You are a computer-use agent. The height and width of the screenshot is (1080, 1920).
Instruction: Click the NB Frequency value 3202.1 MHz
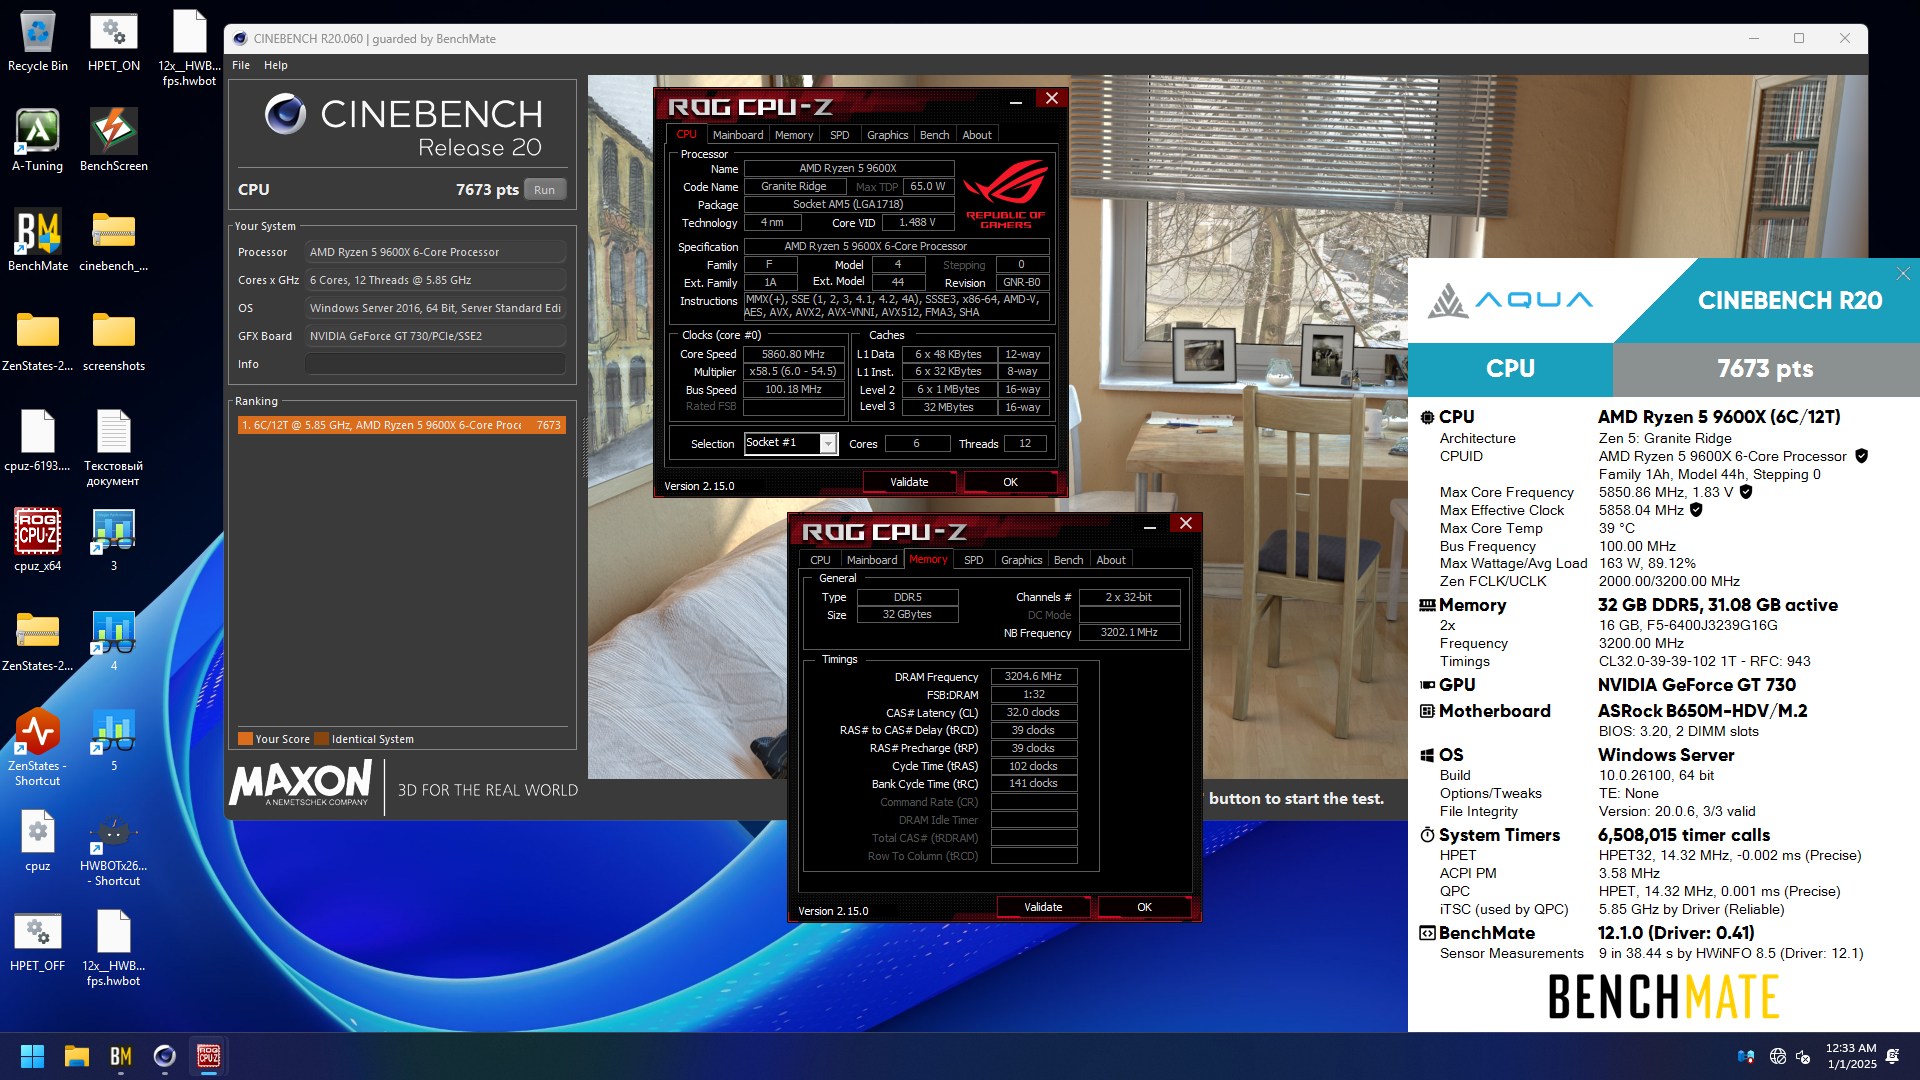pos(1129,633)
